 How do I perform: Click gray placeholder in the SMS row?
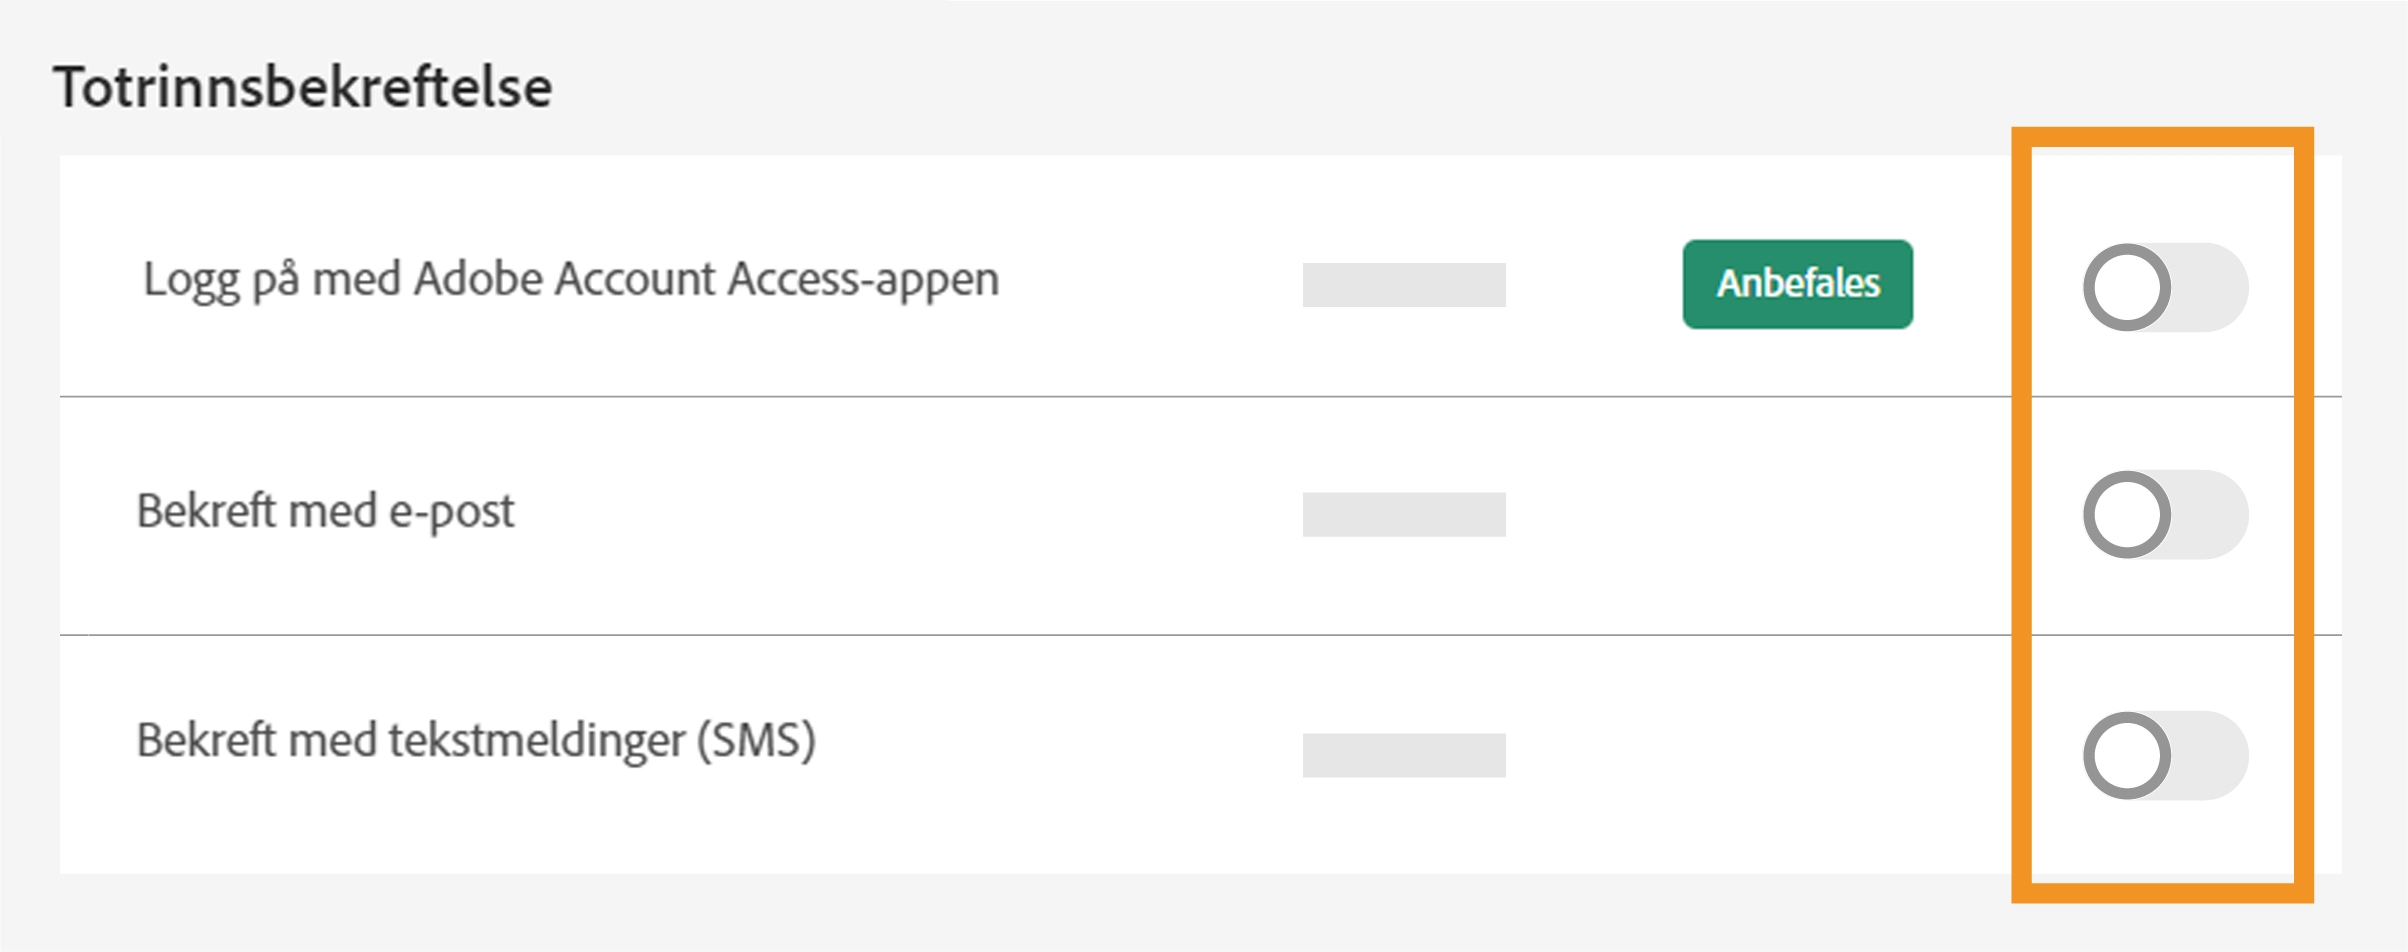point(1403,755)
